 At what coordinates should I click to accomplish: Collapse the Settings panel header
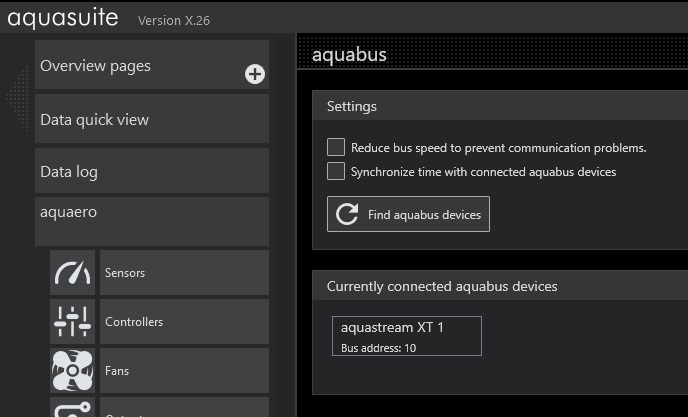[500, 106]
